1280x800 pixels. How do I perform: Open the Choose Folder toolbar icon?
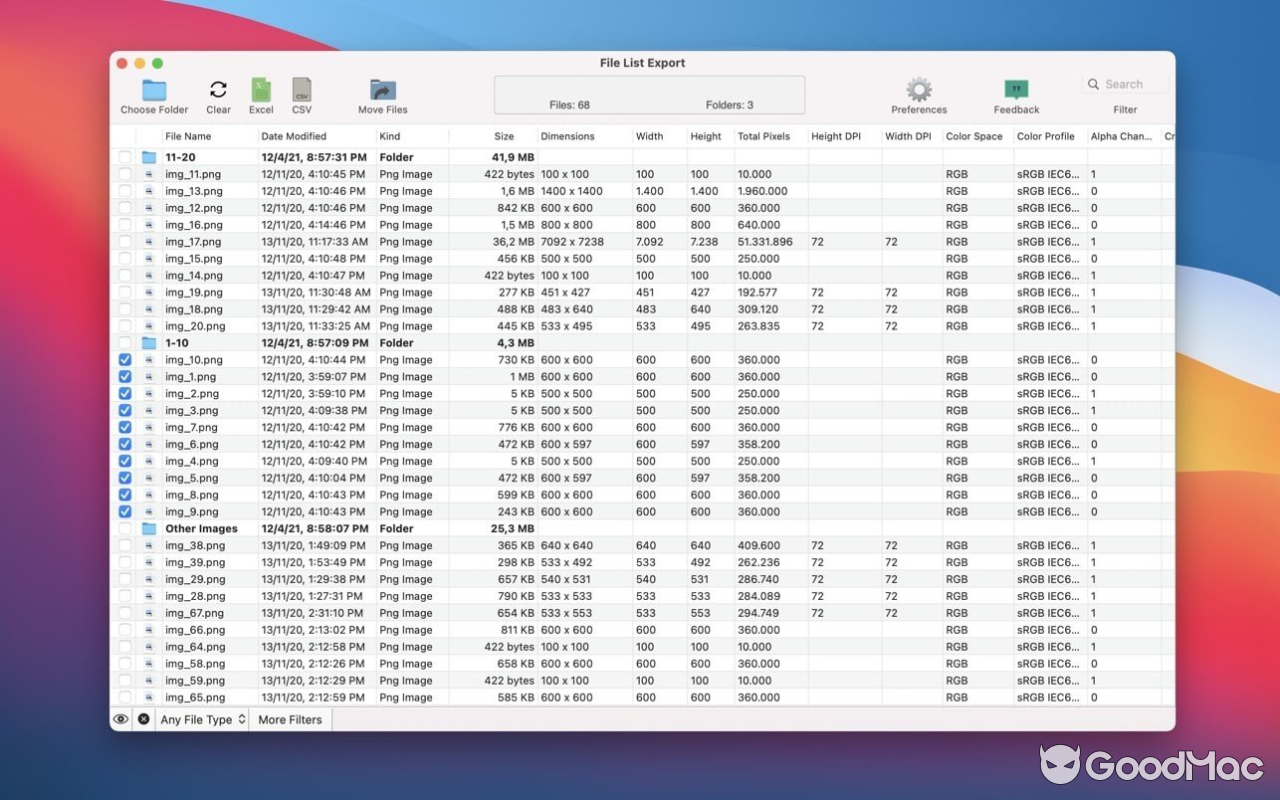152,88
